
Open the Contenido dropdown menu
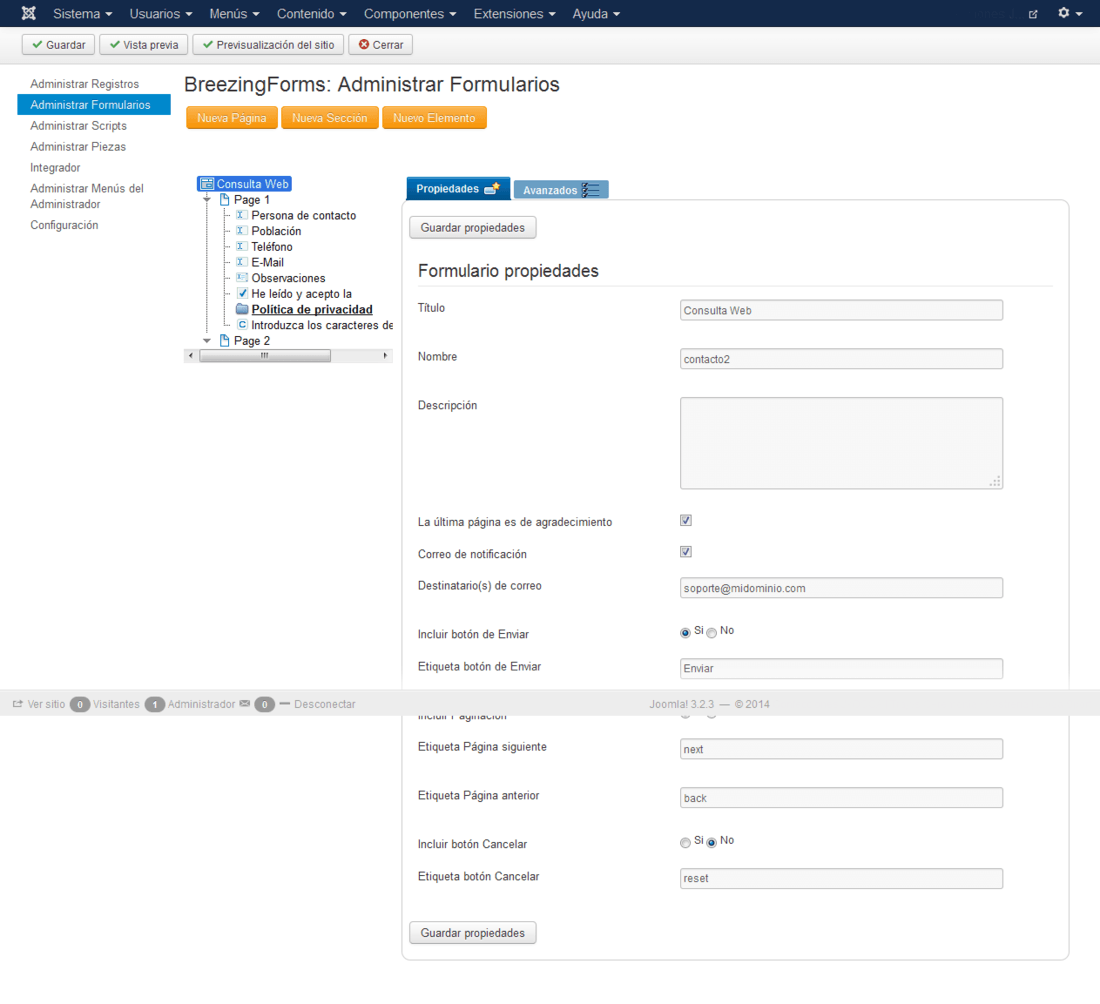[311, 13]
